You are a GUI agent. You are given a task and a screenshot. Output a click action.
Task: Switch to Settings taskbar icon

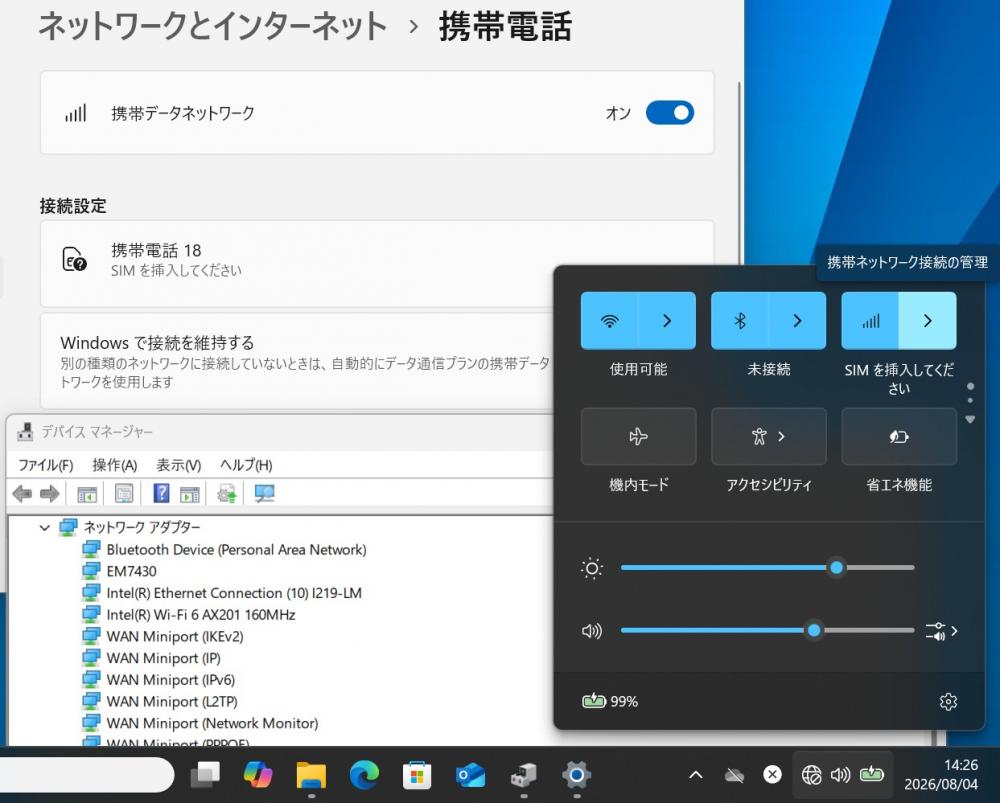coord(577,774)
